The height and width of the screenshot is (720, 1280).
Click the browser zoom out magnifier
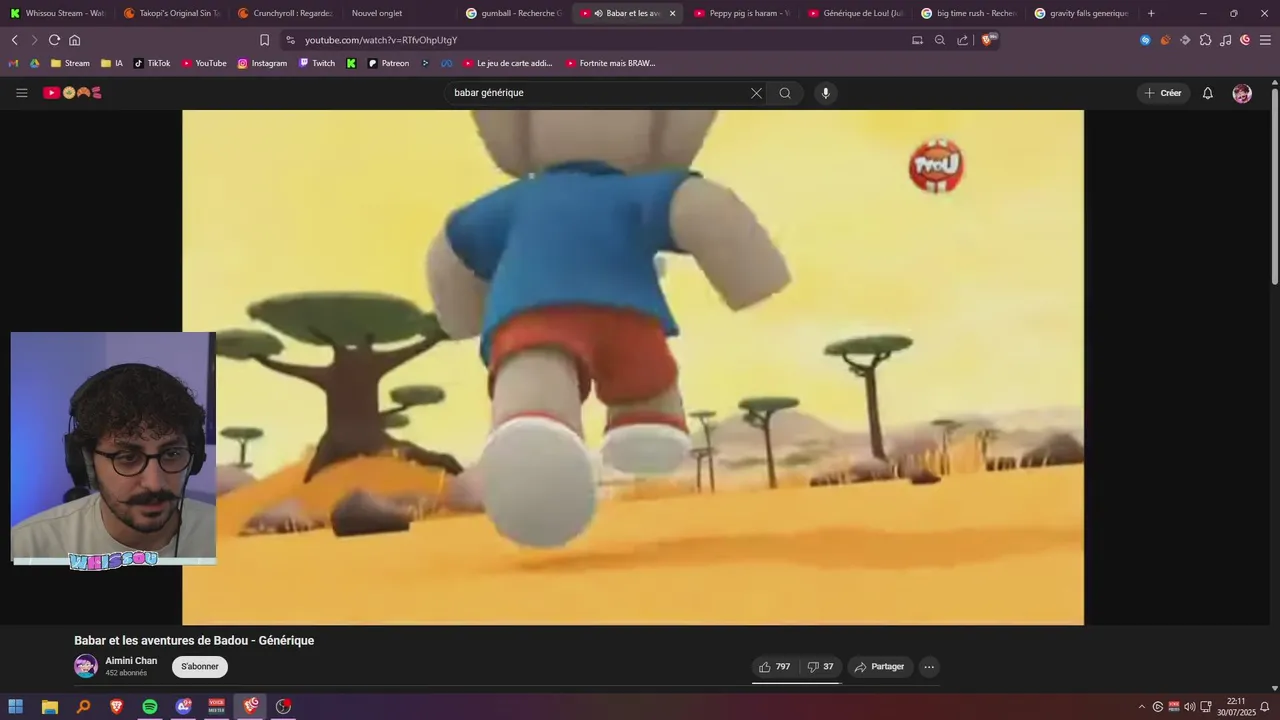940,40
